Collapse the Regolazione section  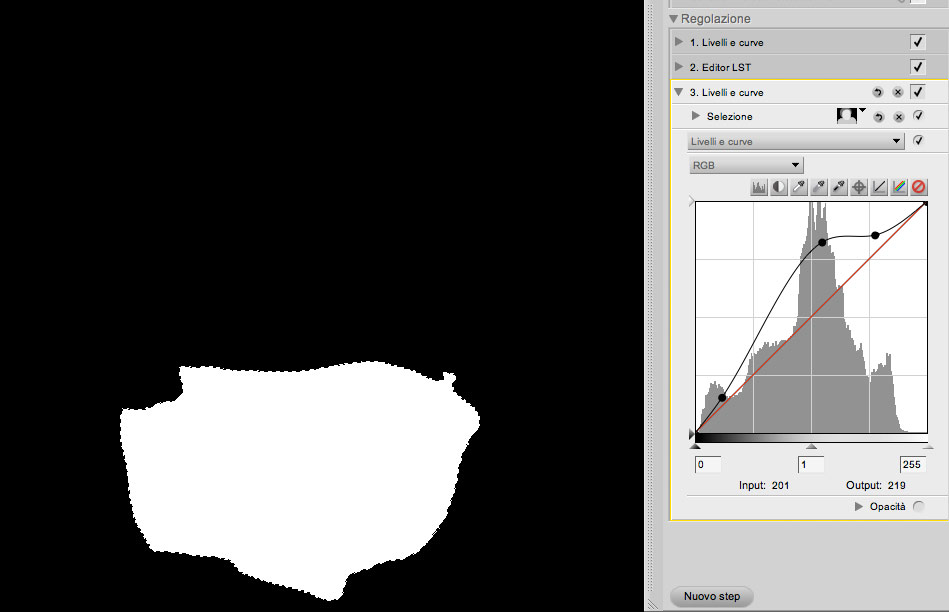(674, 19)
